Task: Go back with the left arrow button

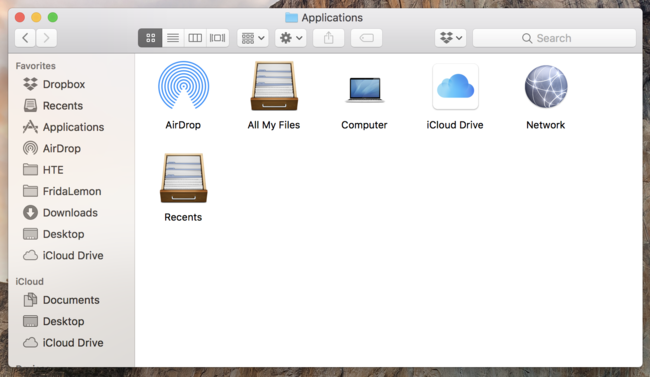Action: coord(25,38)
